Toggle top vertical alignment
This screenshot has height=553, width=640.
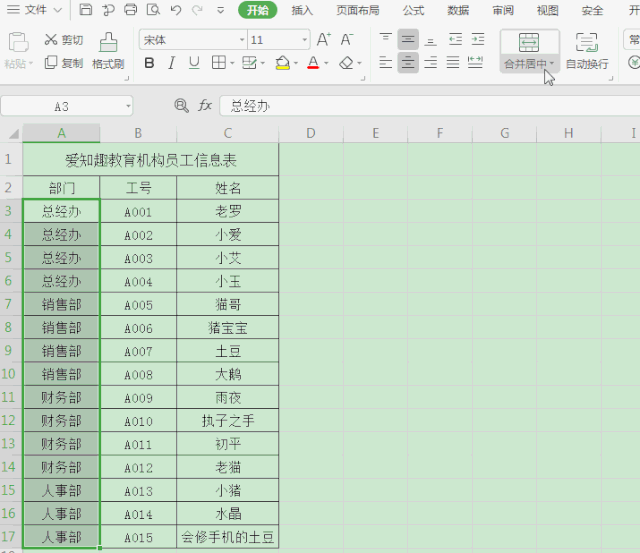386,39
